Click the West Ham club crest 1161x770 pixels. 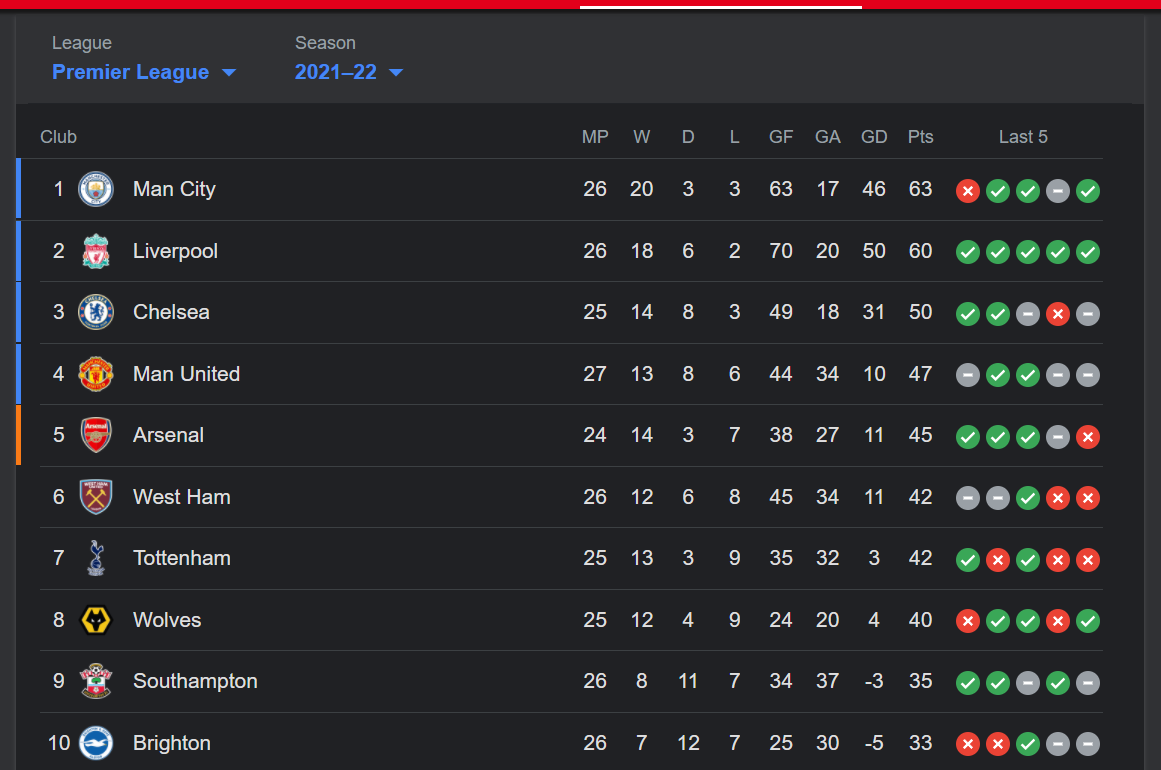96,497
